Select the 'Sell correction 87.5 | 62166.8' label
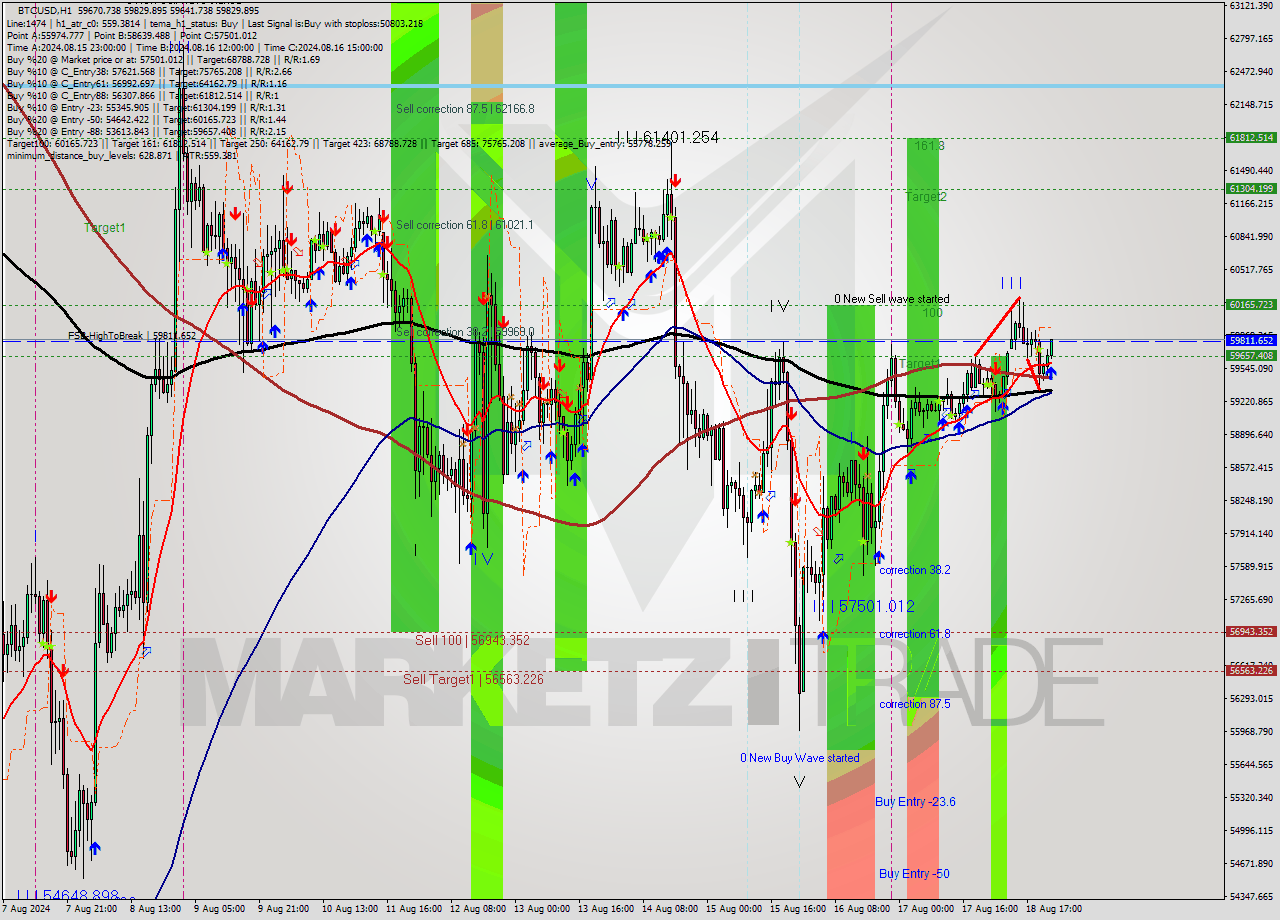The image size is (1280, 920). coord(465,109)
